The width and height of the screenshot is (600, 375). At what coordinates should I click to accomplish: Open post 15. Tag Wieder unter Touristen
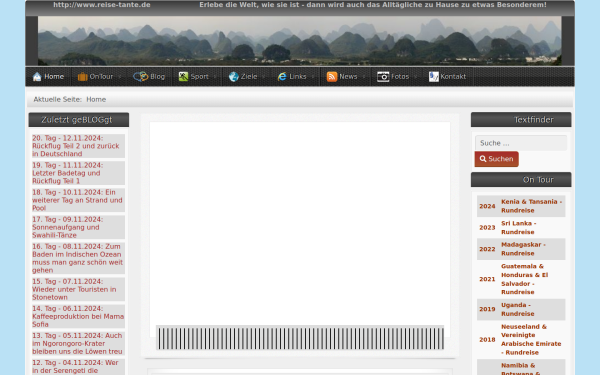pos(78,289)
